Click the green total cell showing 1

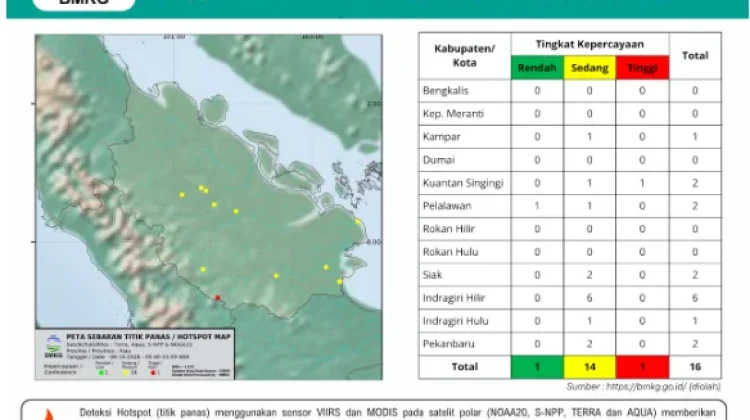tap(537, 367)
